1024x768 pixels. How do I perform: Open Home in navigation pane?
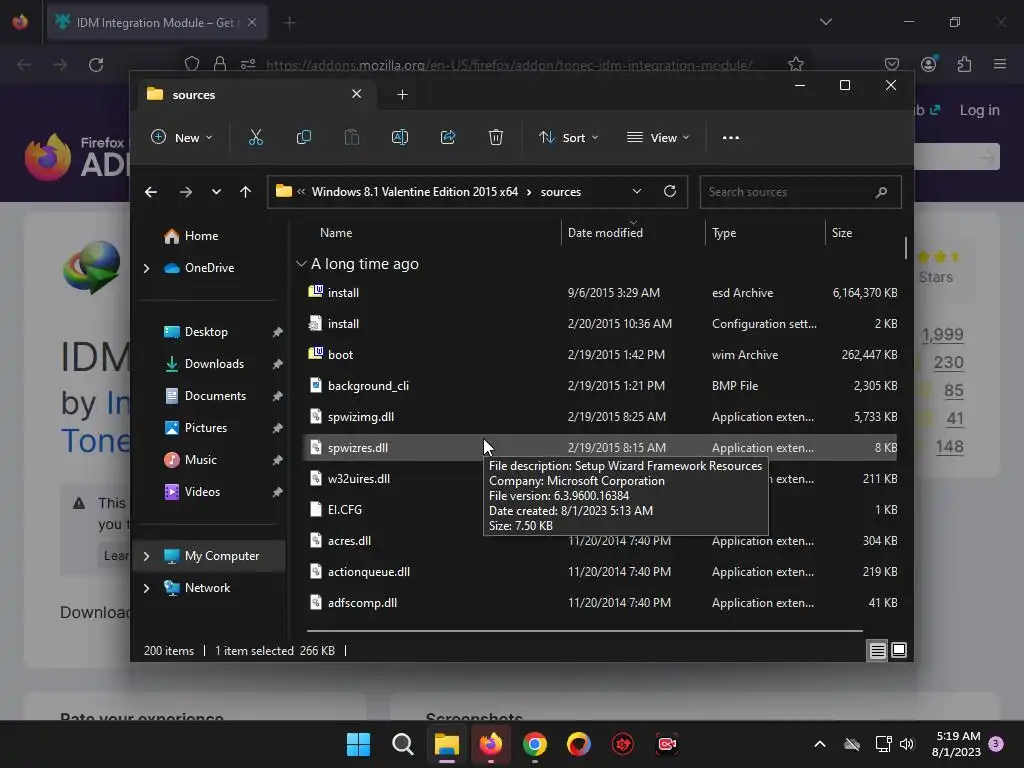tap(201, 236)
